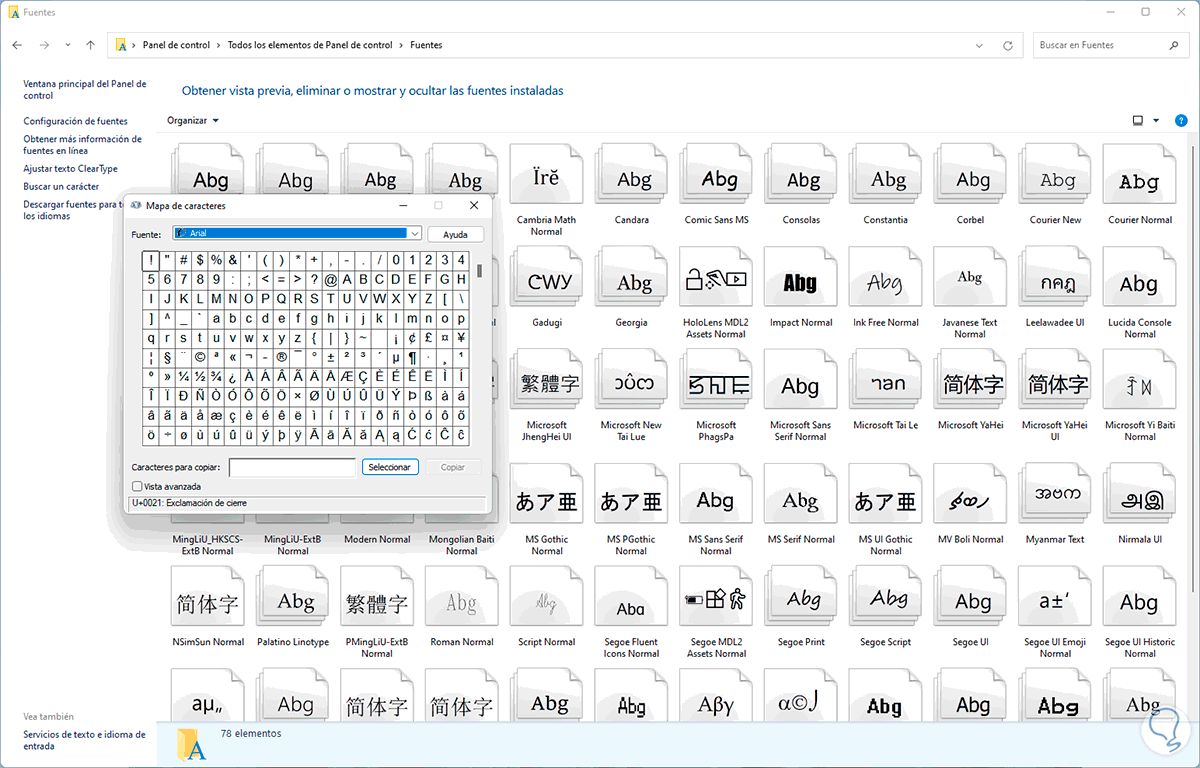Image resolution: width=1200 pixels, height=768 pixels.
Task: Click the Seleccionar button
Action: (390, 467)
